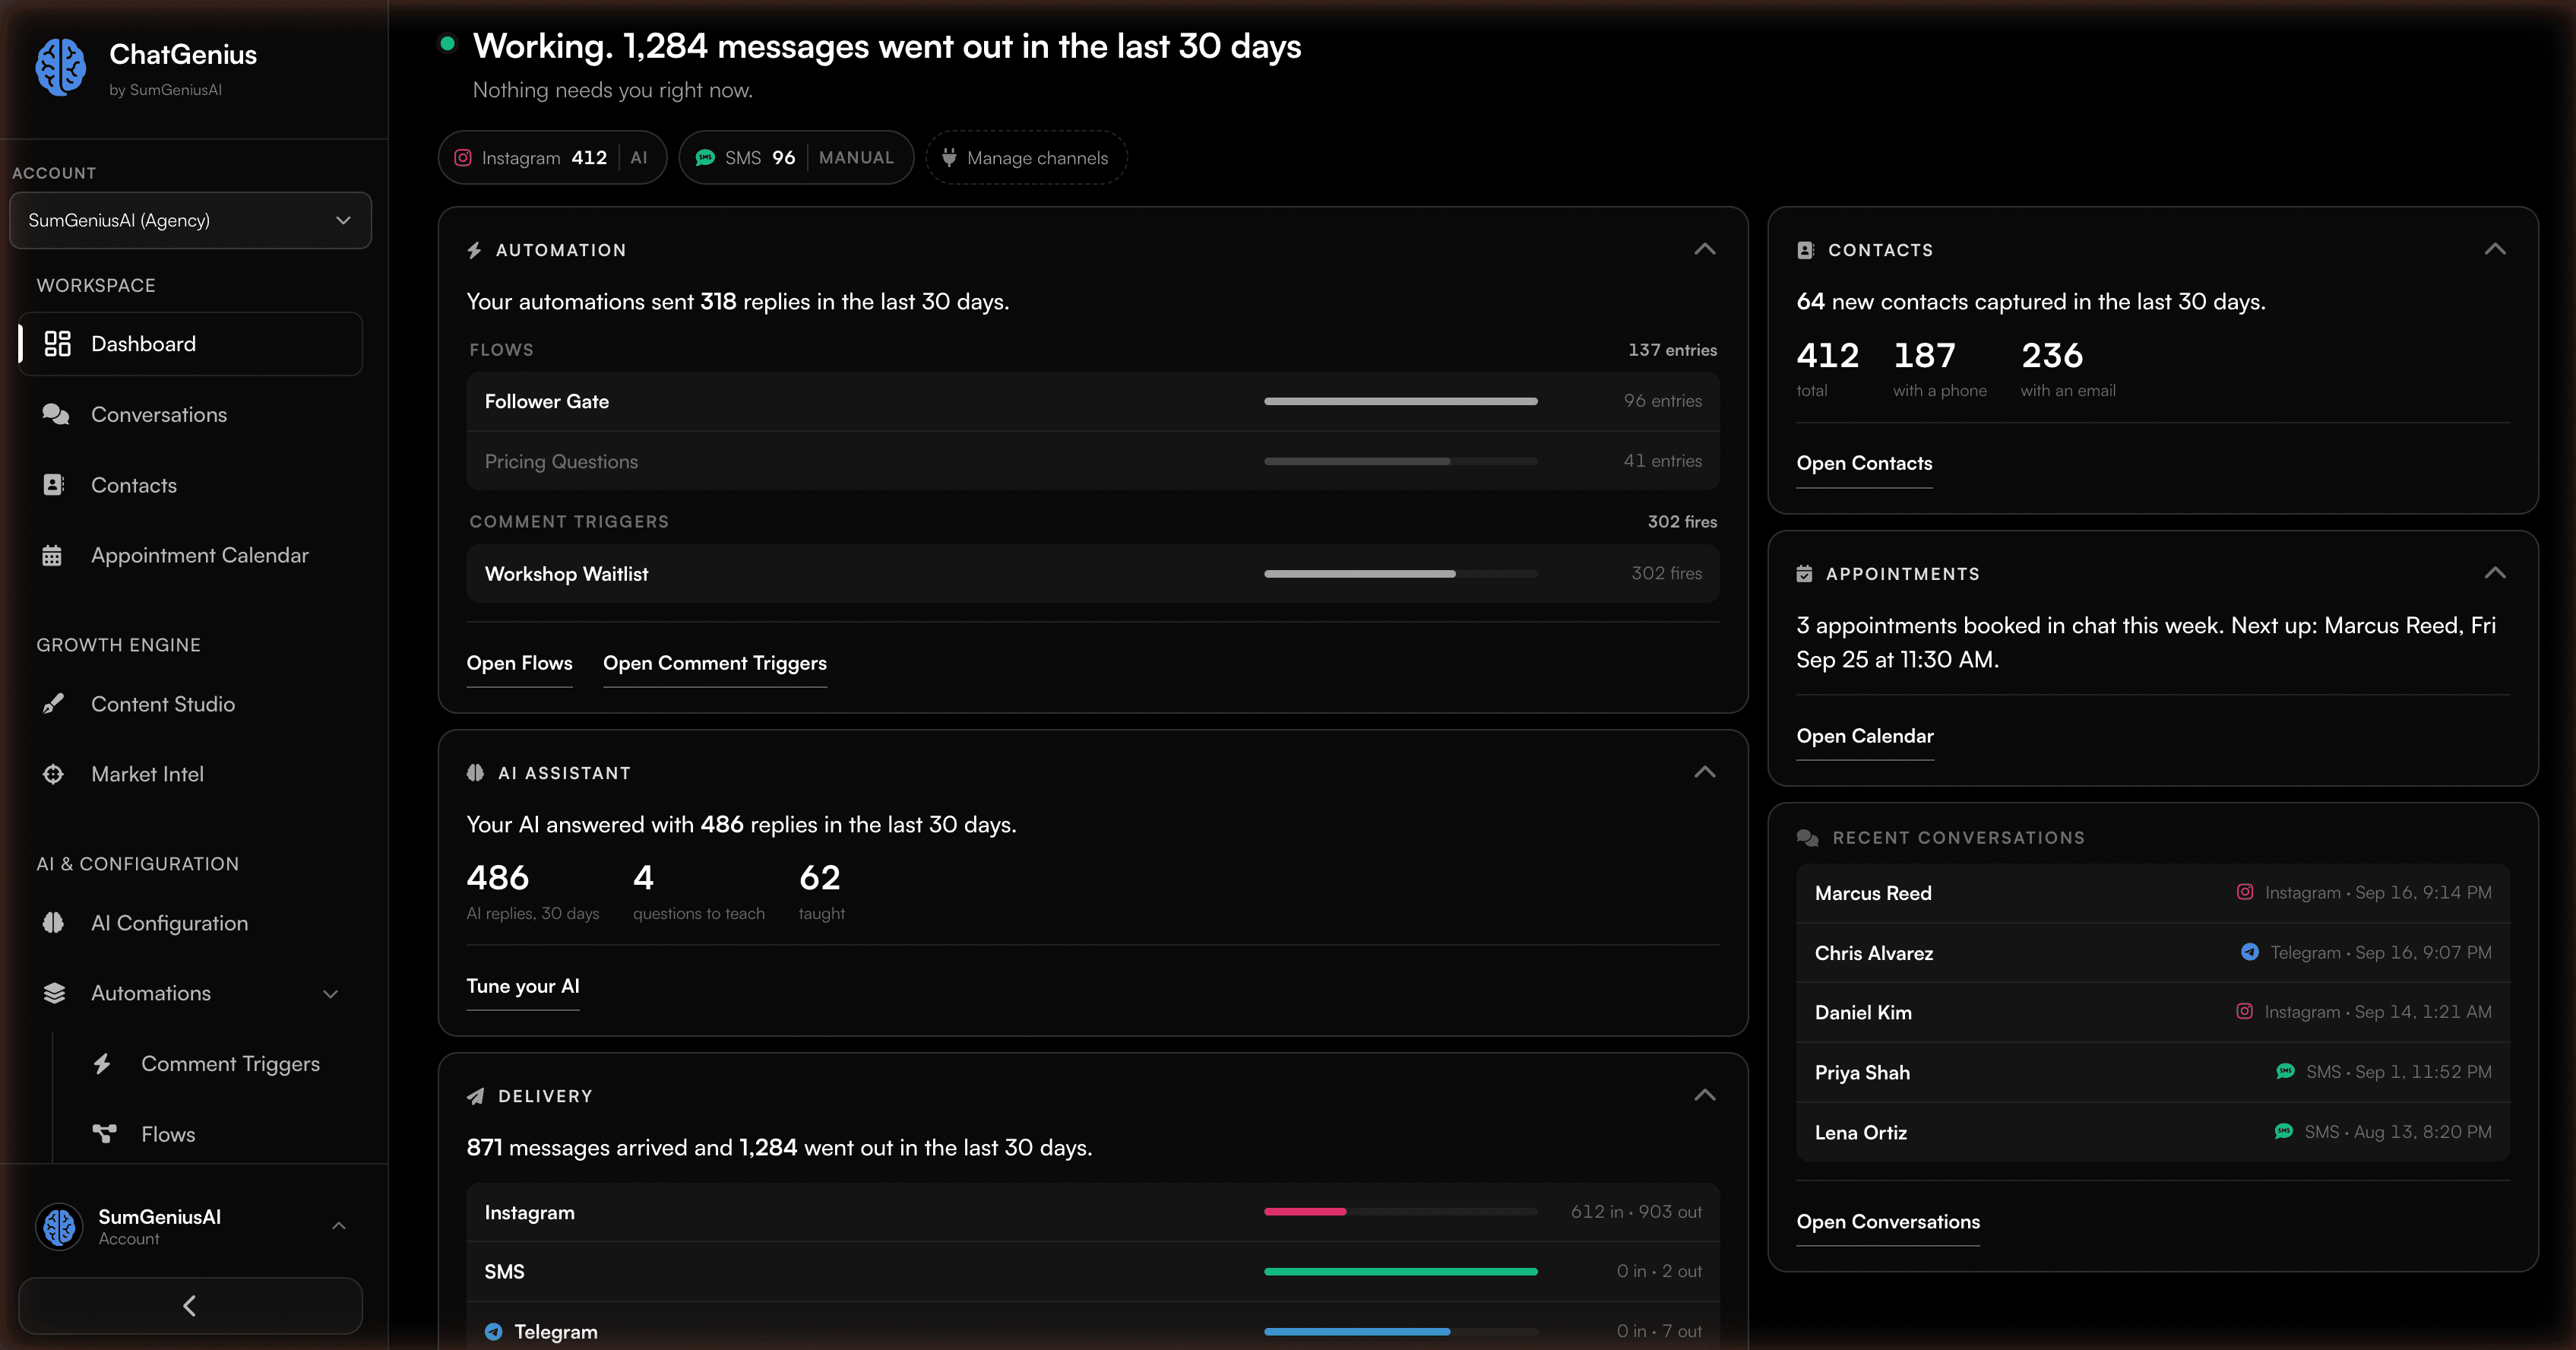Click the Content Studio brush icon
Screen dimensions: 2576x1350
53,704
